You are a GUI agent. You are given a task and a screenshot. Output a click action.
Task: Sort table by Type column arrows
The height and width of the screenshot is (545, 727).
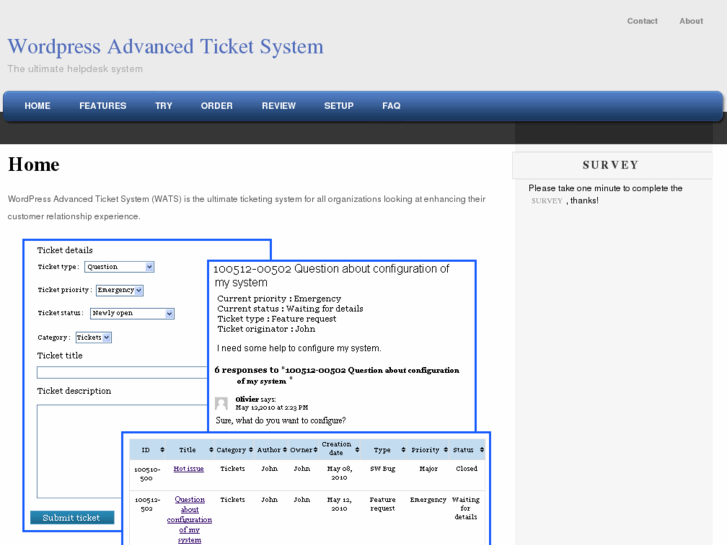click(x=403, y=450)
